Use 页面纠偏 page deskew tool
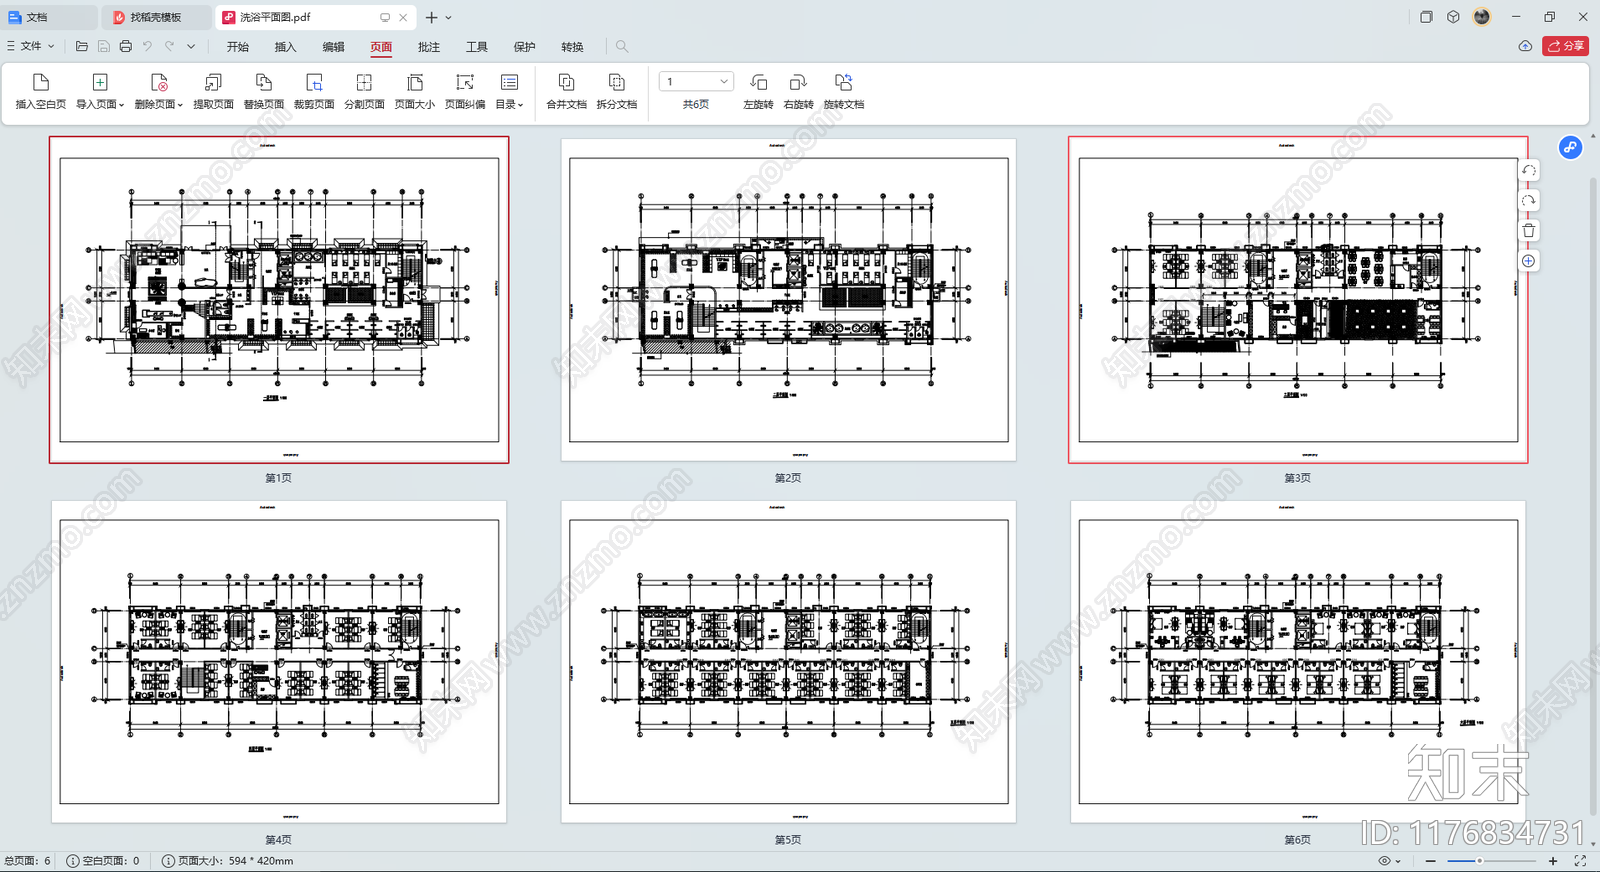 465,91
